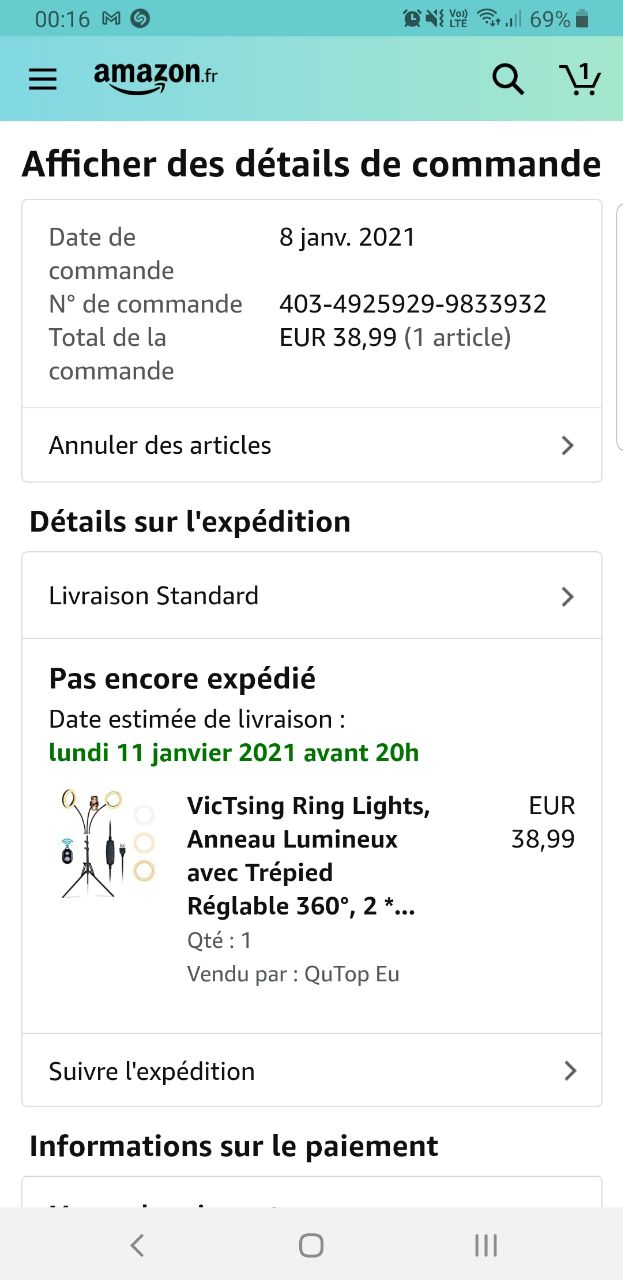This screenshot has width=623, height=1280.
Task: Tap the order number 403-4925929-9833932
Action: pyautogui.click(x=413, y=304)
